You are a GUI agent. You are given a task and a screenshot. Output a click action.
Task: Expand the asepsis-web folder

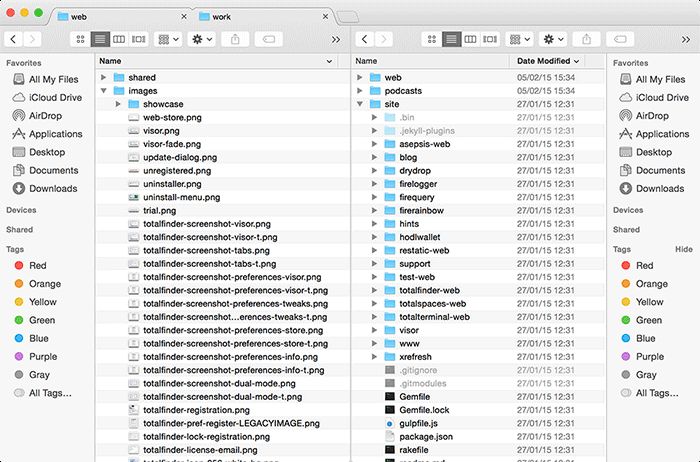374,144
